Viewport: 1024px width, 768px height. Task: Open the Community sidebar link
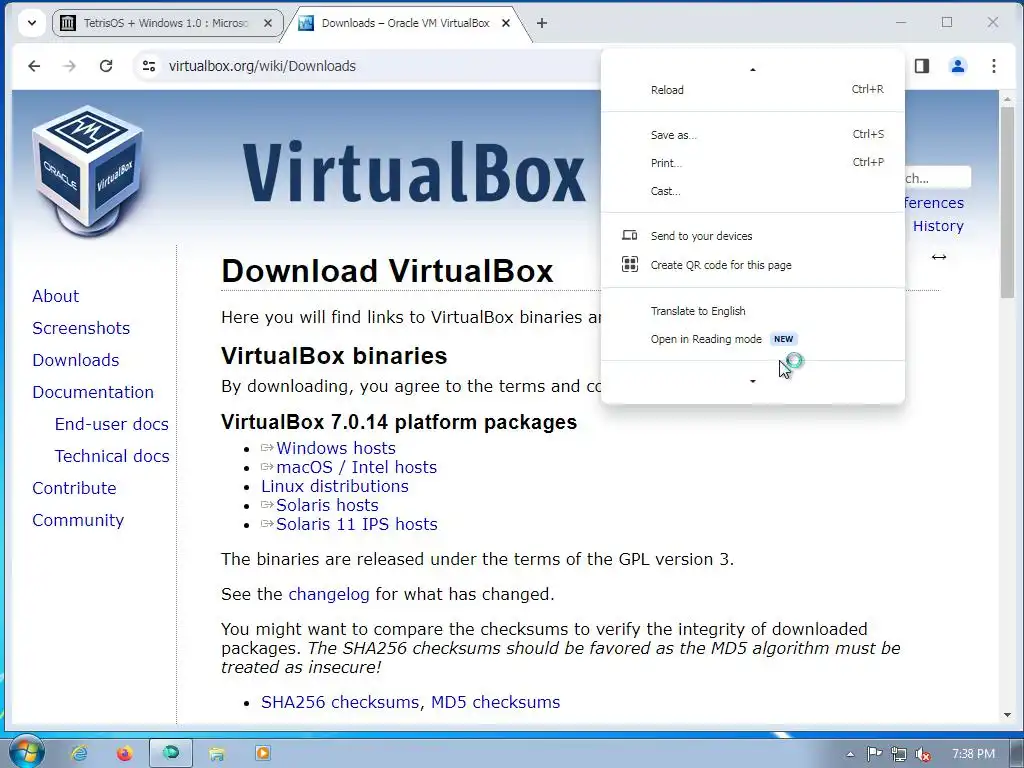coord(78,520)
